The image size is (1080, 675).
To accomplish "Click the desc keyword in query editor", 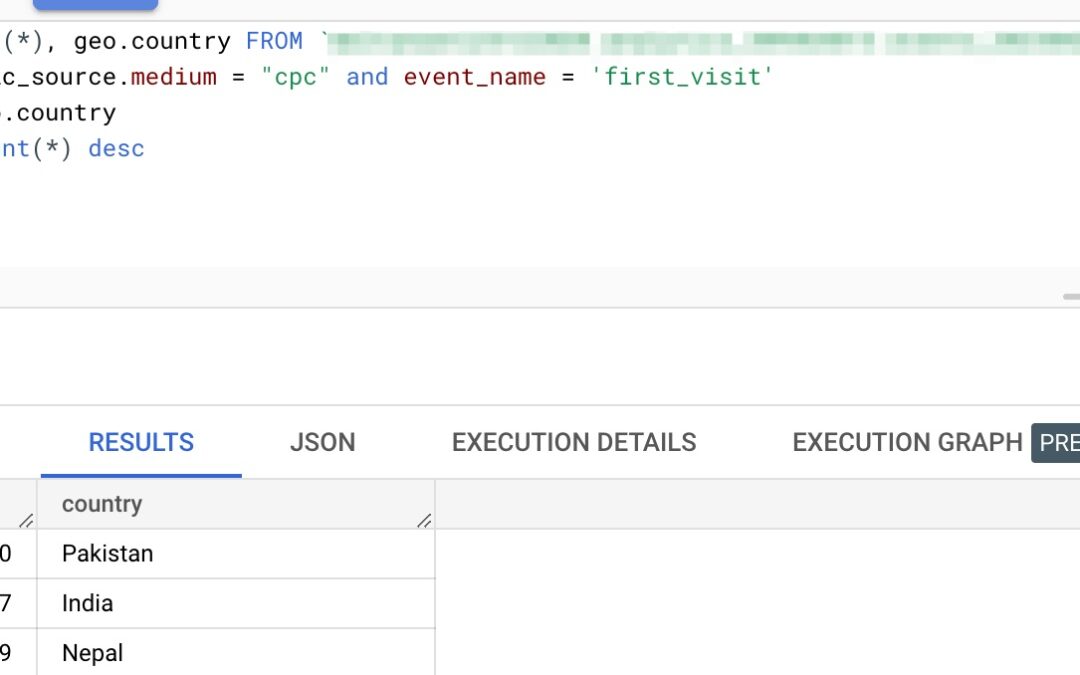I will [x=116, y=149].
